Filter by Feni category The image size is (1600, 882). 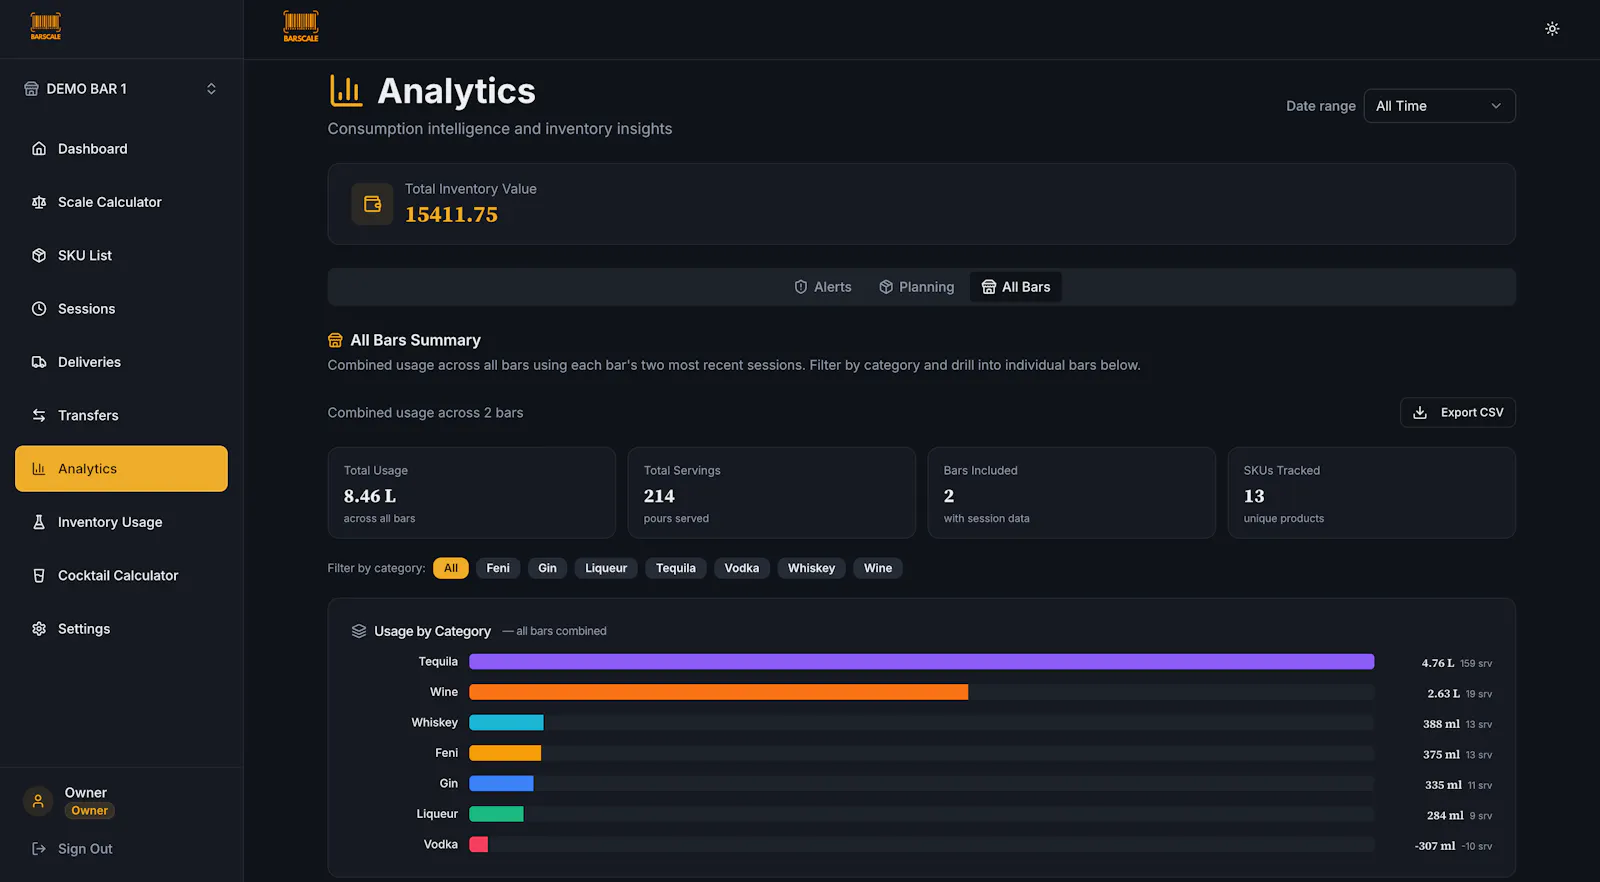click(x=498, y=568)
